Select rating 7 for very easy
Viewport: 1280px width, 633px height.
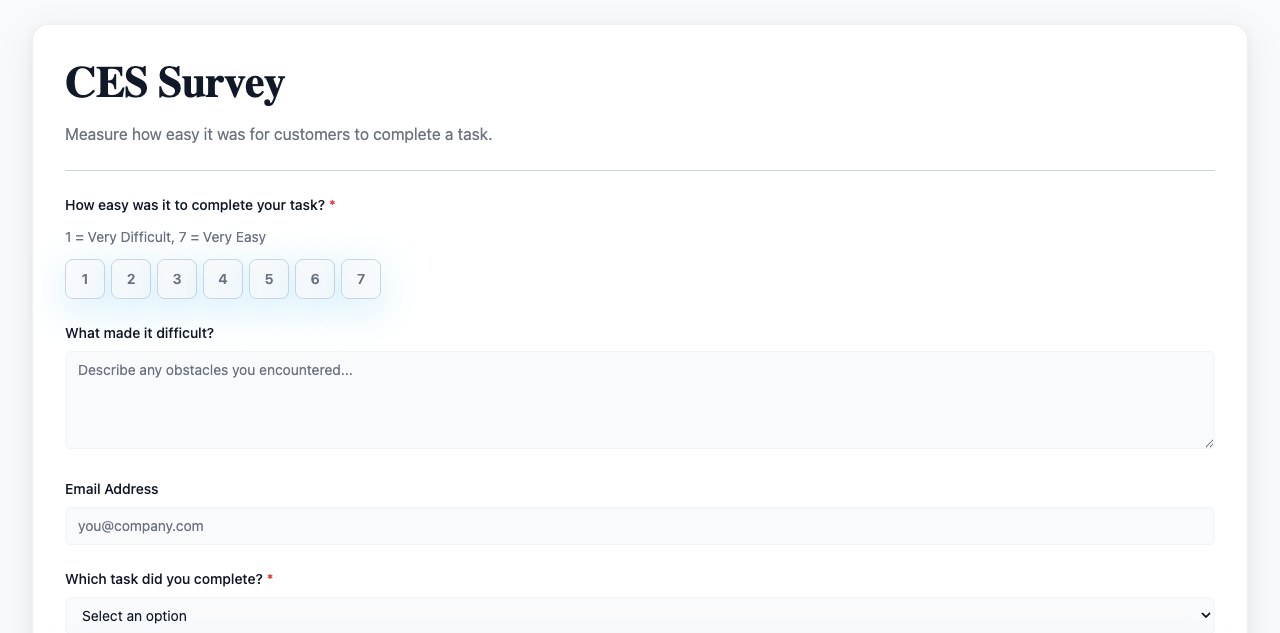coord(361,279)
